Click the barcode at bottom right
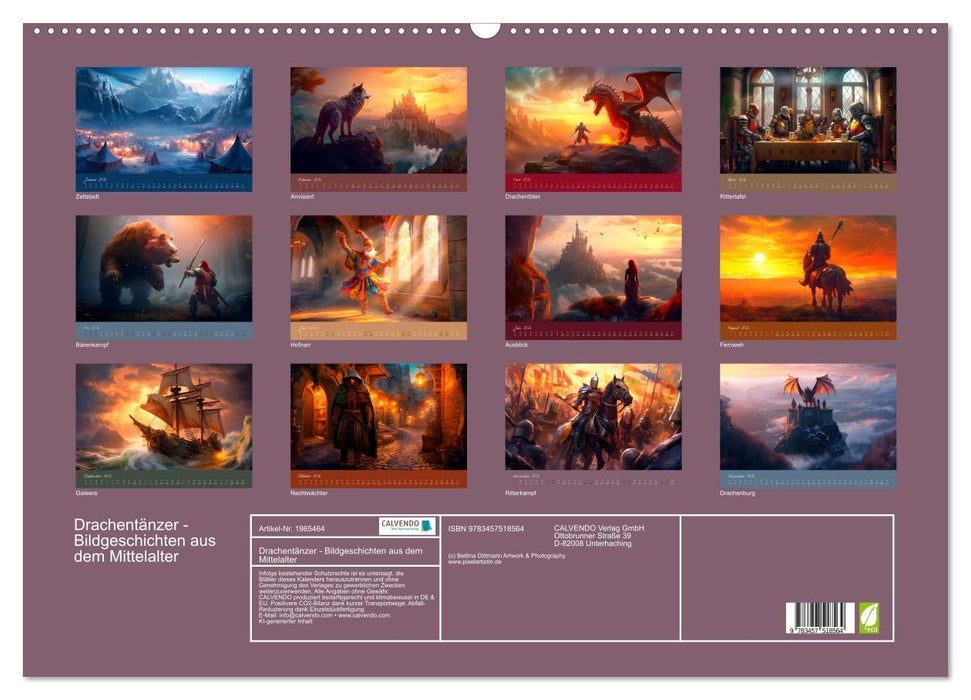971x700 pixels. (820, 618)
